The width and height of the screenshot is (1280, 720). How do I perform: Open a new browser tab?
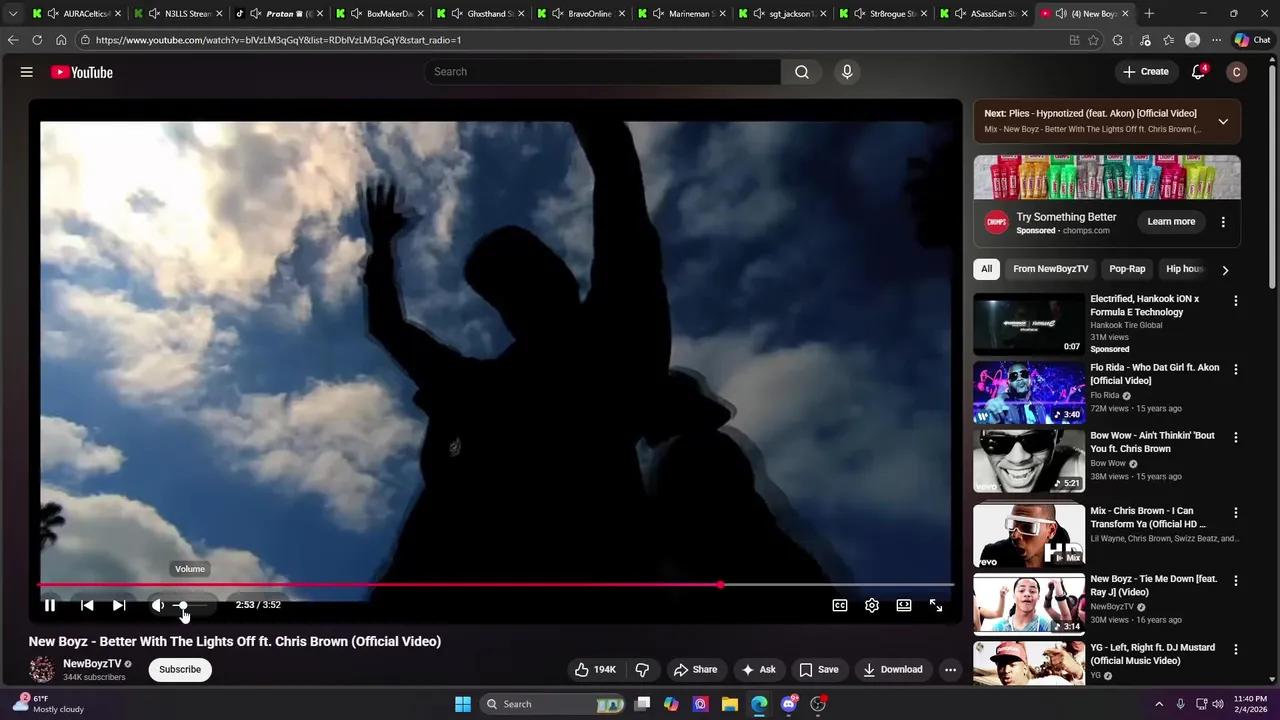click(x=1149, y=14)
